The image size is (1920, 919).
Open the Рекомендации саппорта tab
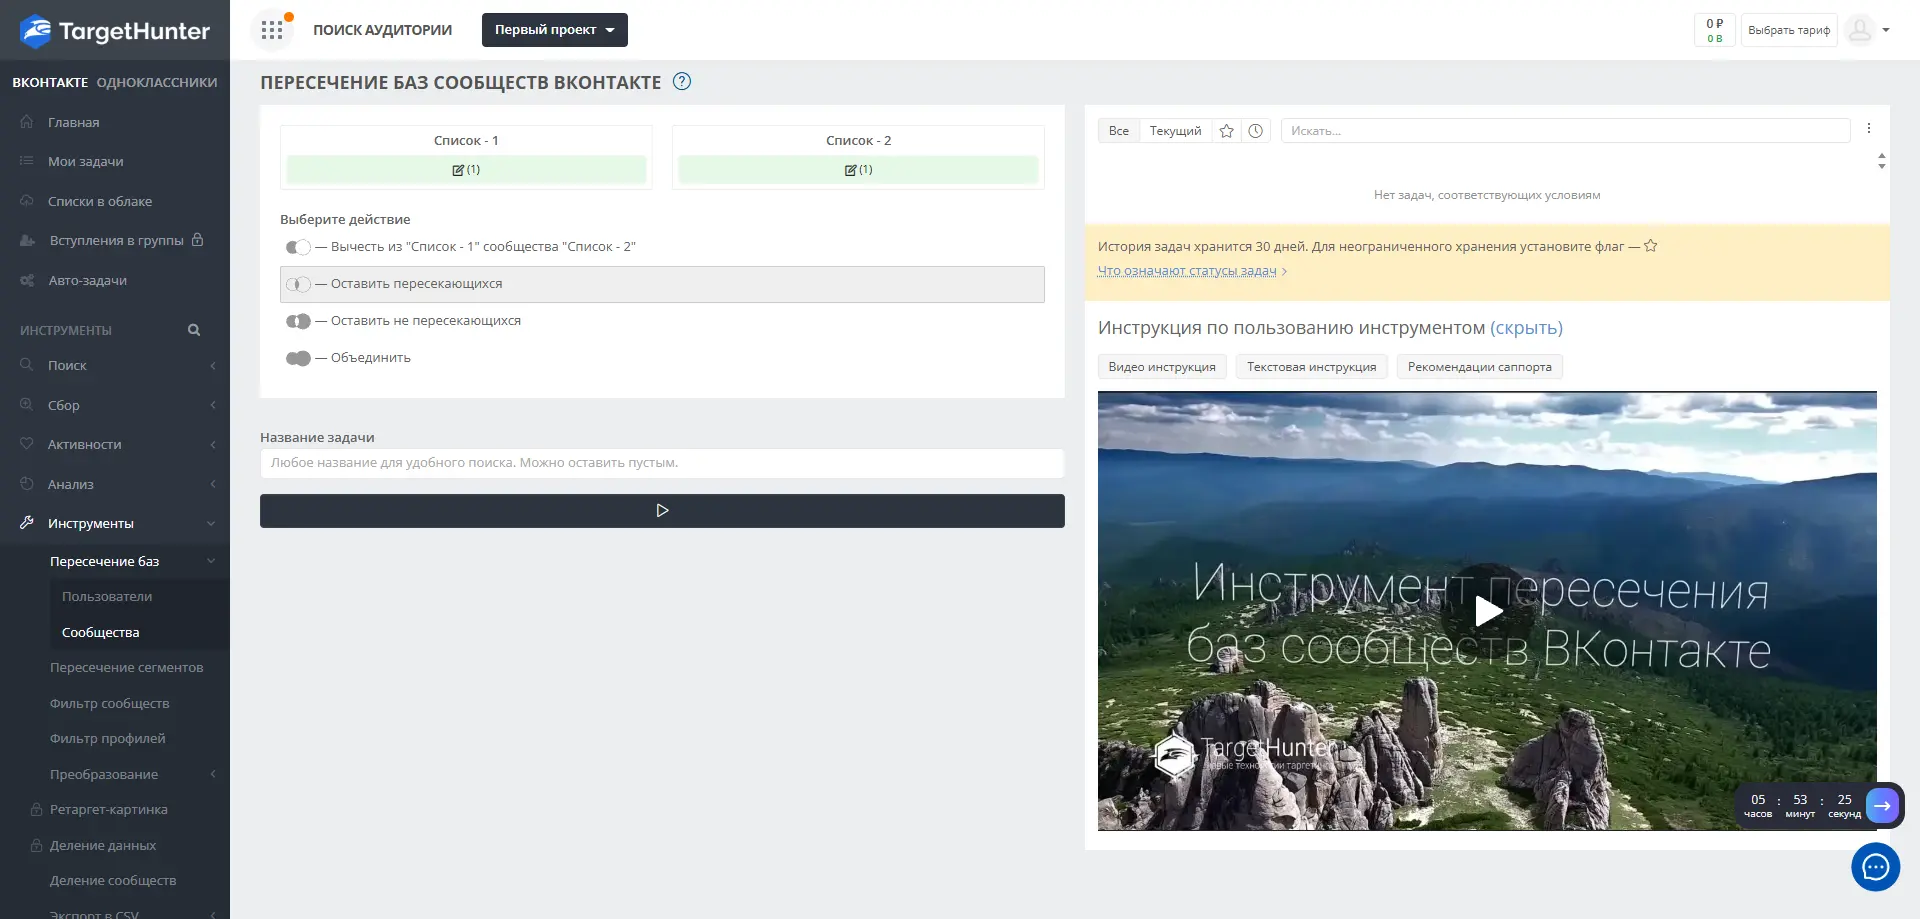[1480, 367]
